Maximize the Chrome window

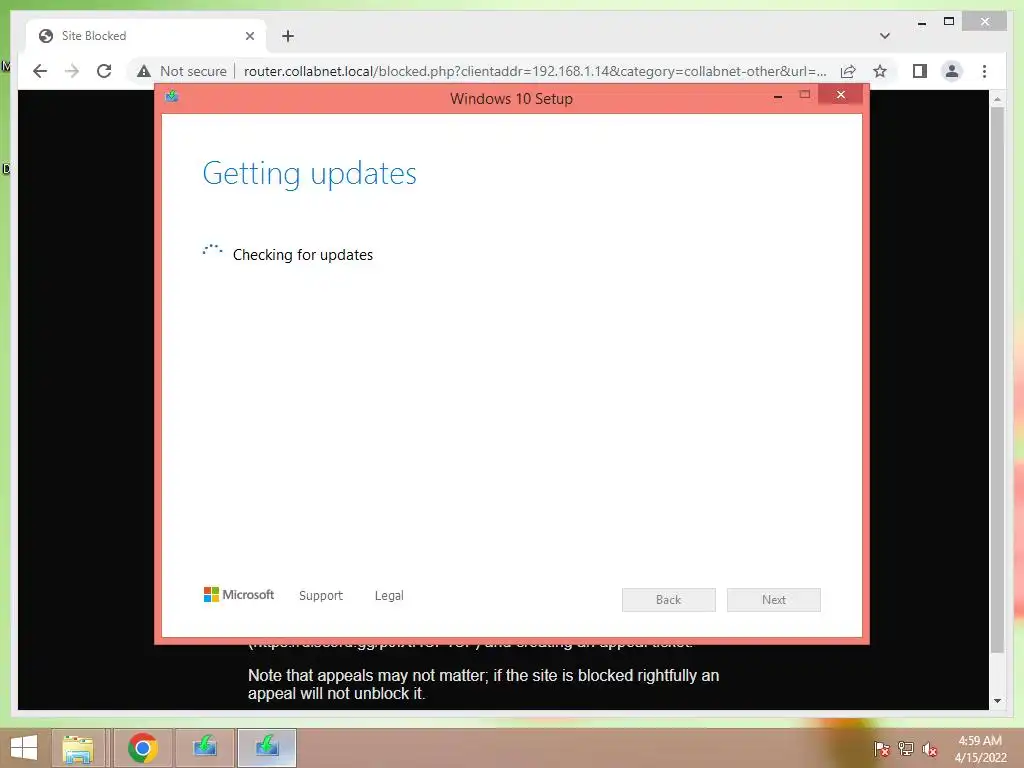[x=949, y=22]
